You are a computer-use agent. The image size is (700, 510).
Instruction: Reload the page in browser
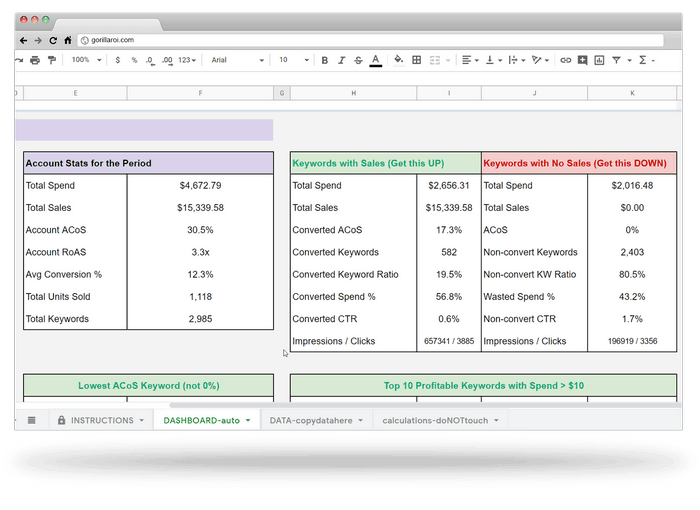[53, 40]
